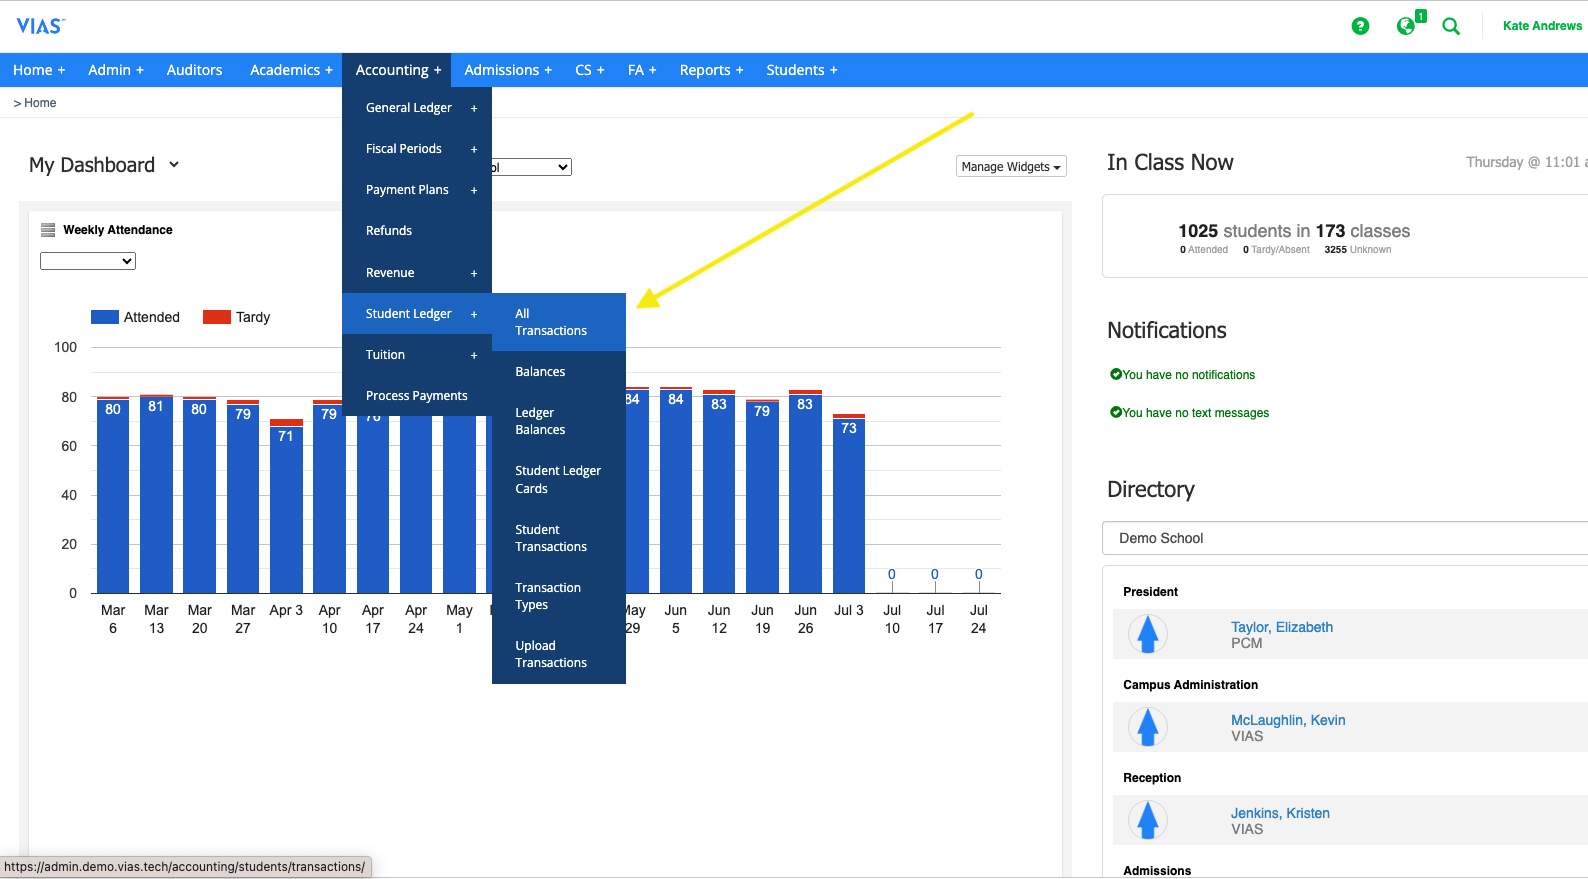Screen dimensions: 1588x879
Task: Choose Upload Transactions from the submenu
Action: [551, 654]
